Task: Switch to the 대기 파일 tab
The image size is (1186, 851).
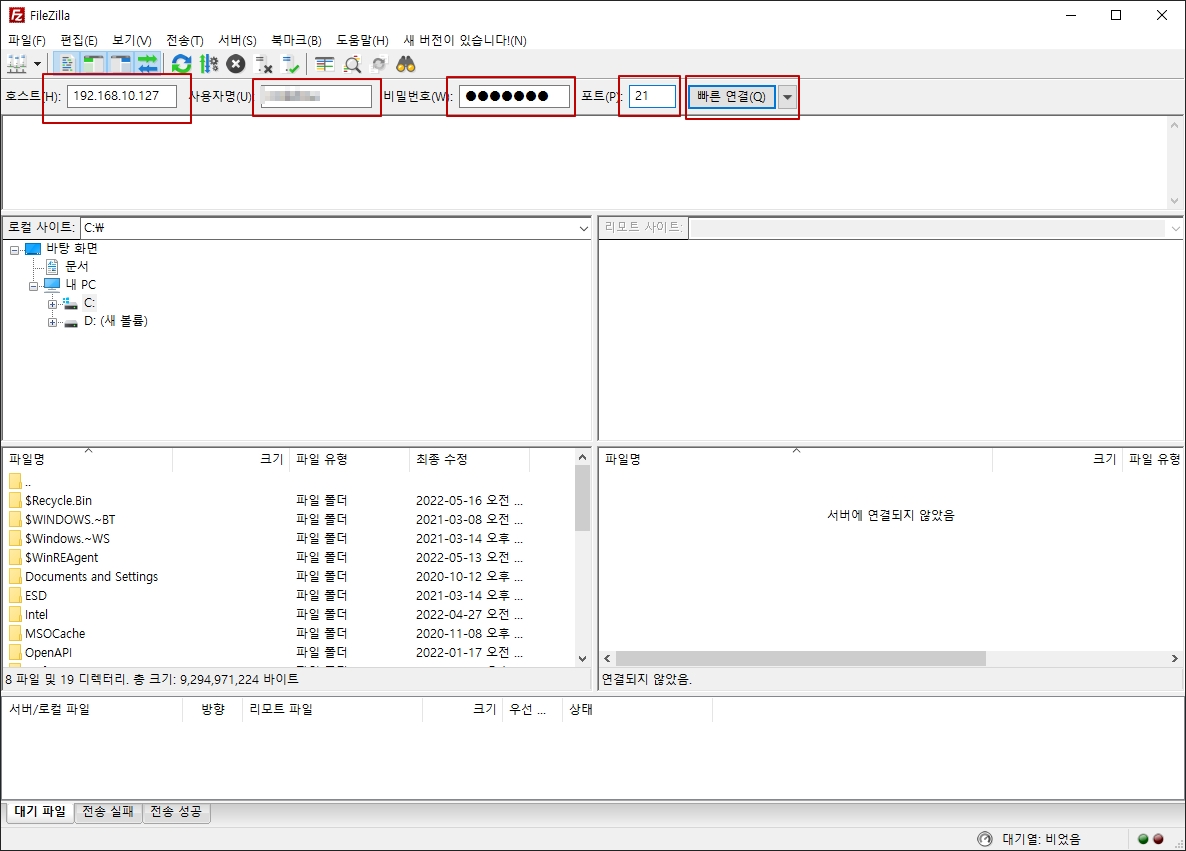Action: [x=40, y=812]
